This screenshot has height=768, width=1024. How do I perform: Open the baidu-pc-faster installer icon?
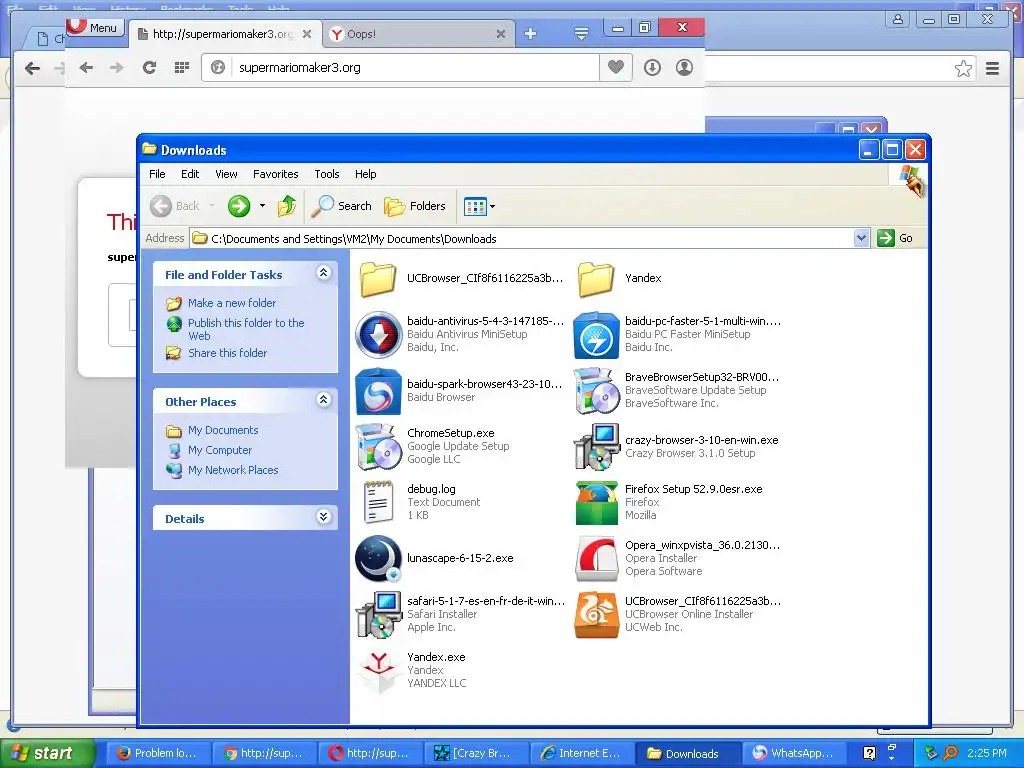596,334
